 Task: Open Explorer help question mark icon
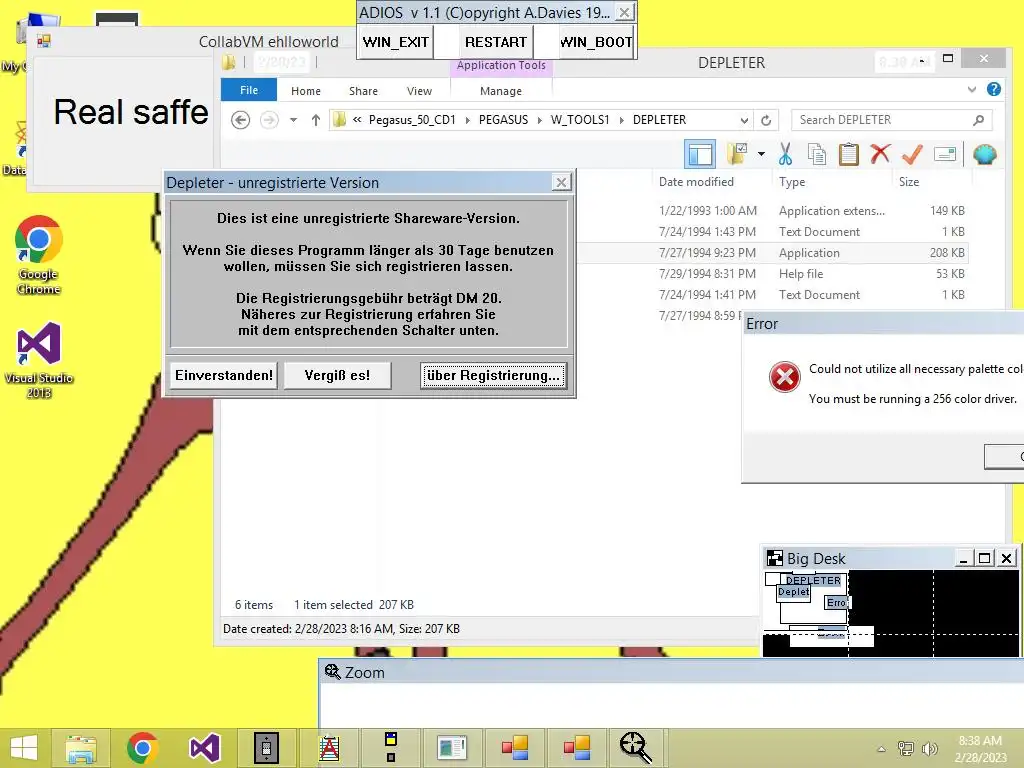994,89
